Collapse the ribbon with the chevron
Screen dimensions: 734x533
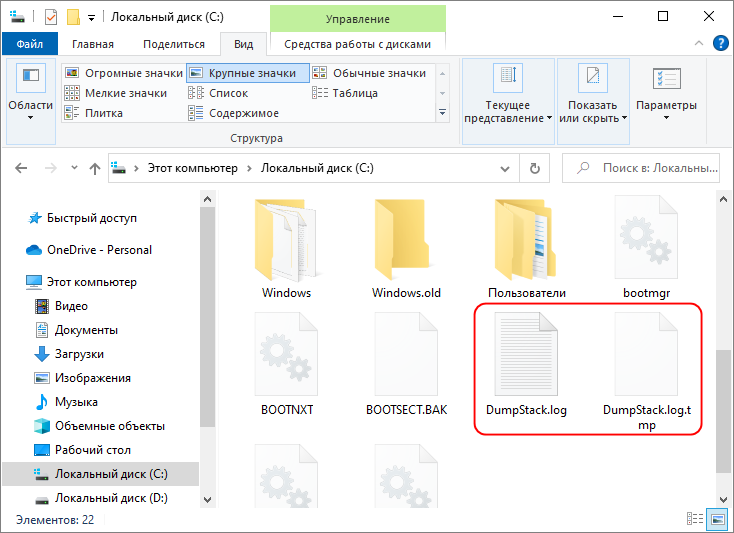[x=699, y=44]
